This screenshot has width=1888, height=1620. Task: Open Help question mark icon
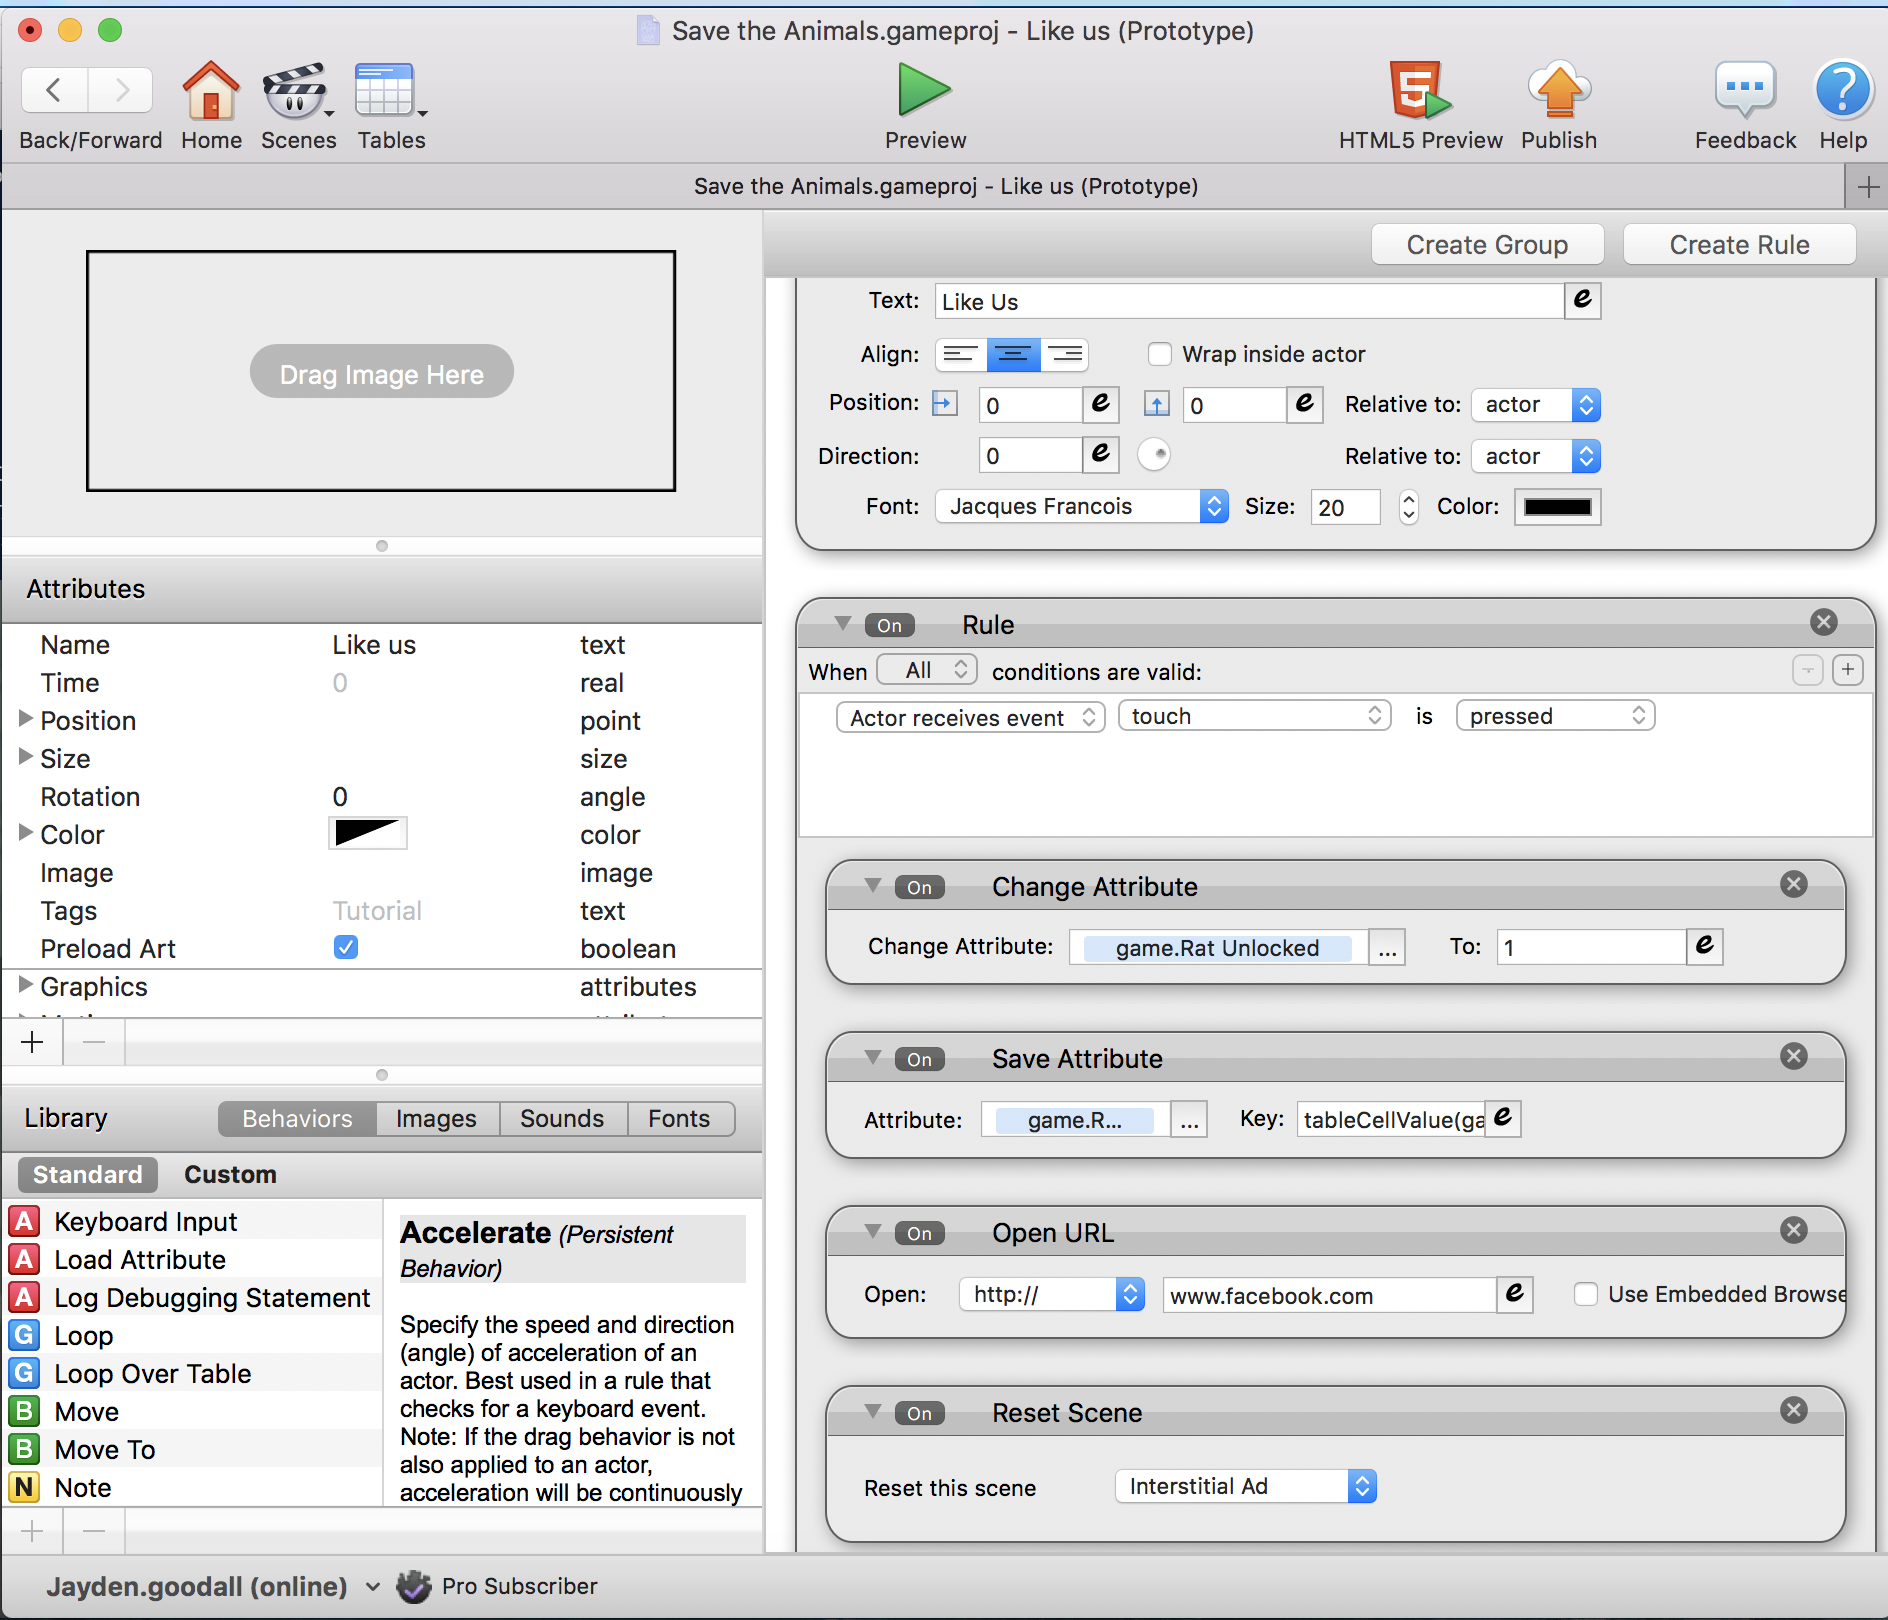1843,90
